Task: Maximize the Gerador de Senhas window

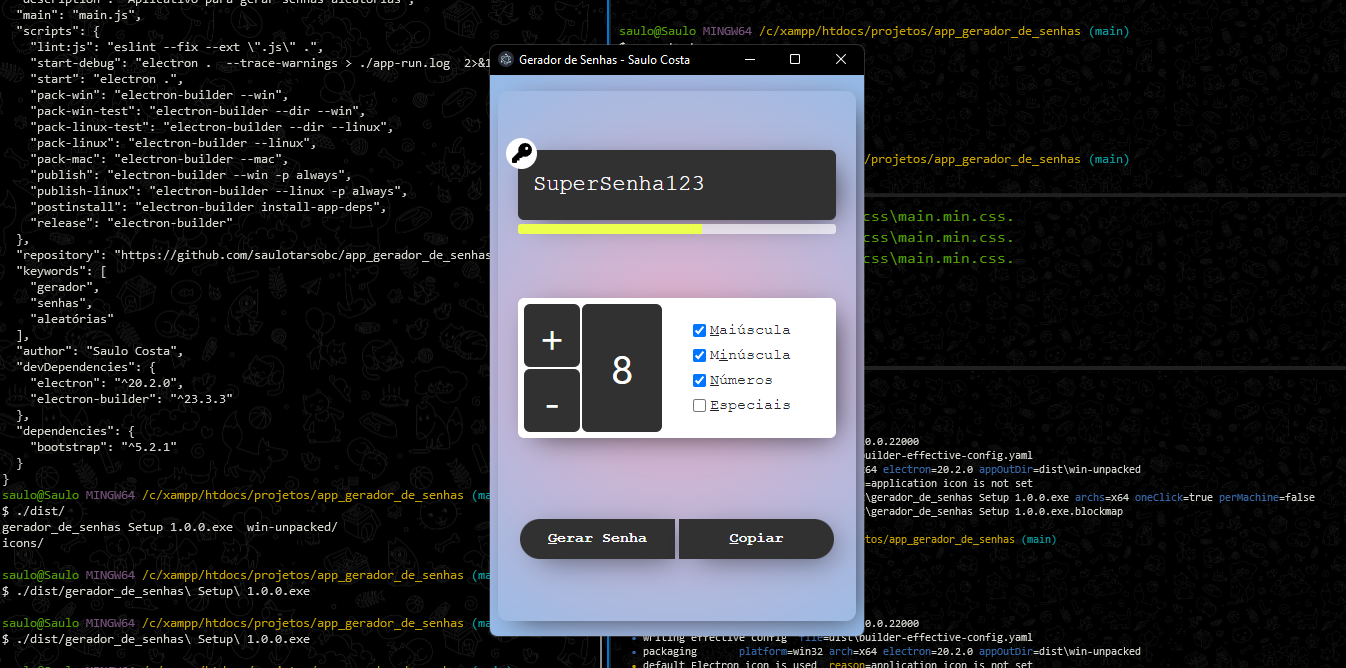Action: pyautogui.click(x=795, y=60)
